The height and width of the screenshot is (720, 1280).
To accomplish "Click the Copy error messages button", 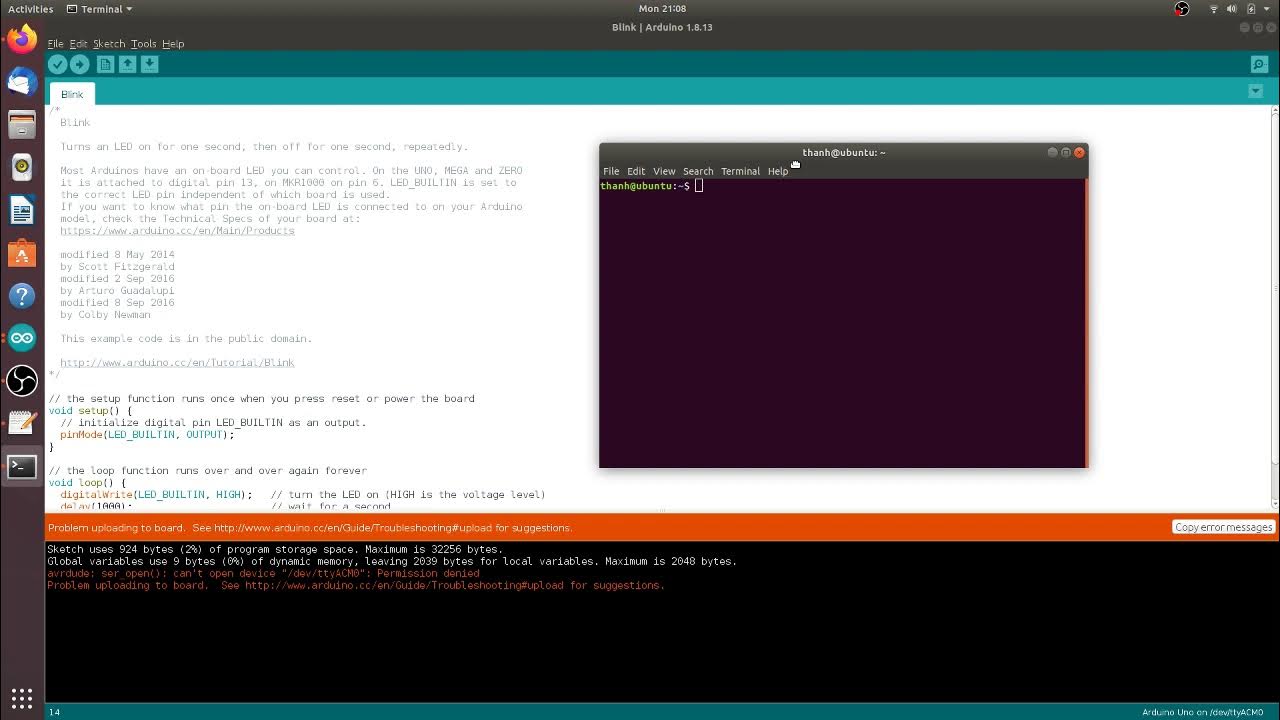I will pyautogui.click(x=1223, y=527).
